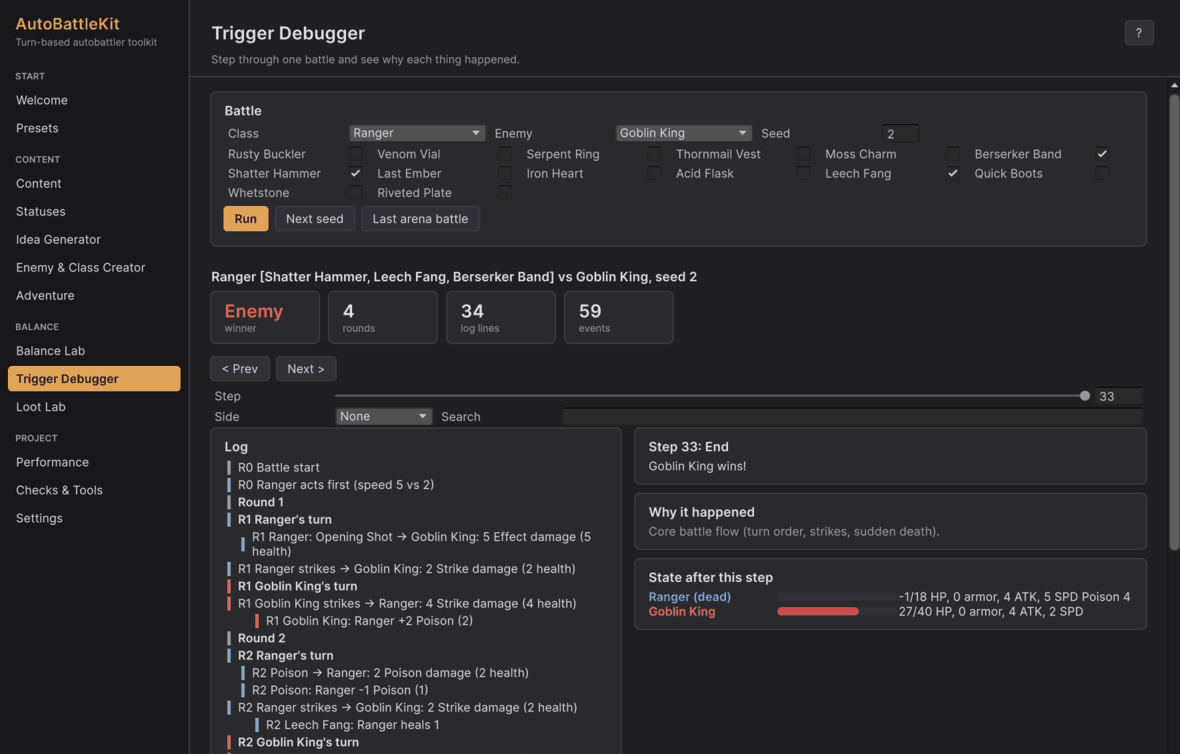Toggle the Moss Charm checkbox
Screen dimensions: 1180x754
coord(953,154)
